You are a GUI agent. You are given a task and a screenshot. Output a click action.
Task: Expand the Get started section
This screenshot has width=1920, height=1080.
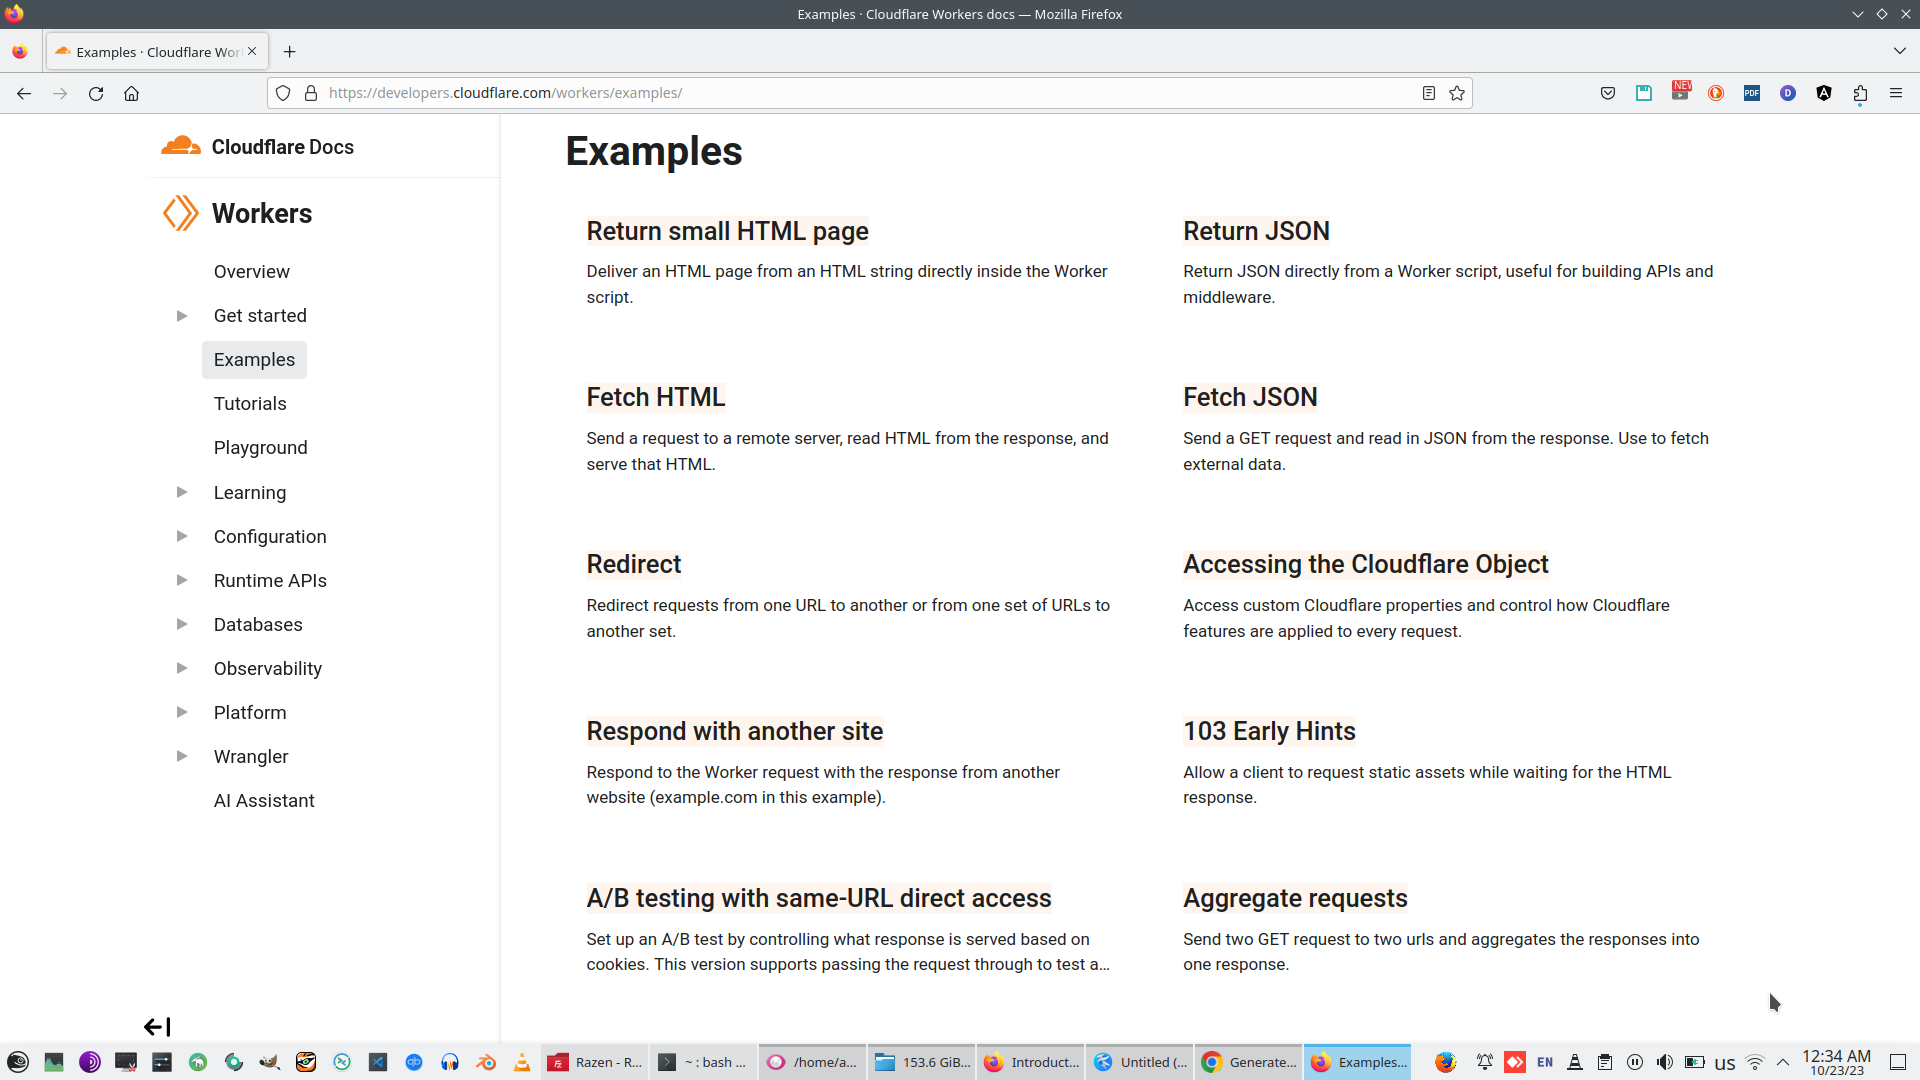click(182, 316)
